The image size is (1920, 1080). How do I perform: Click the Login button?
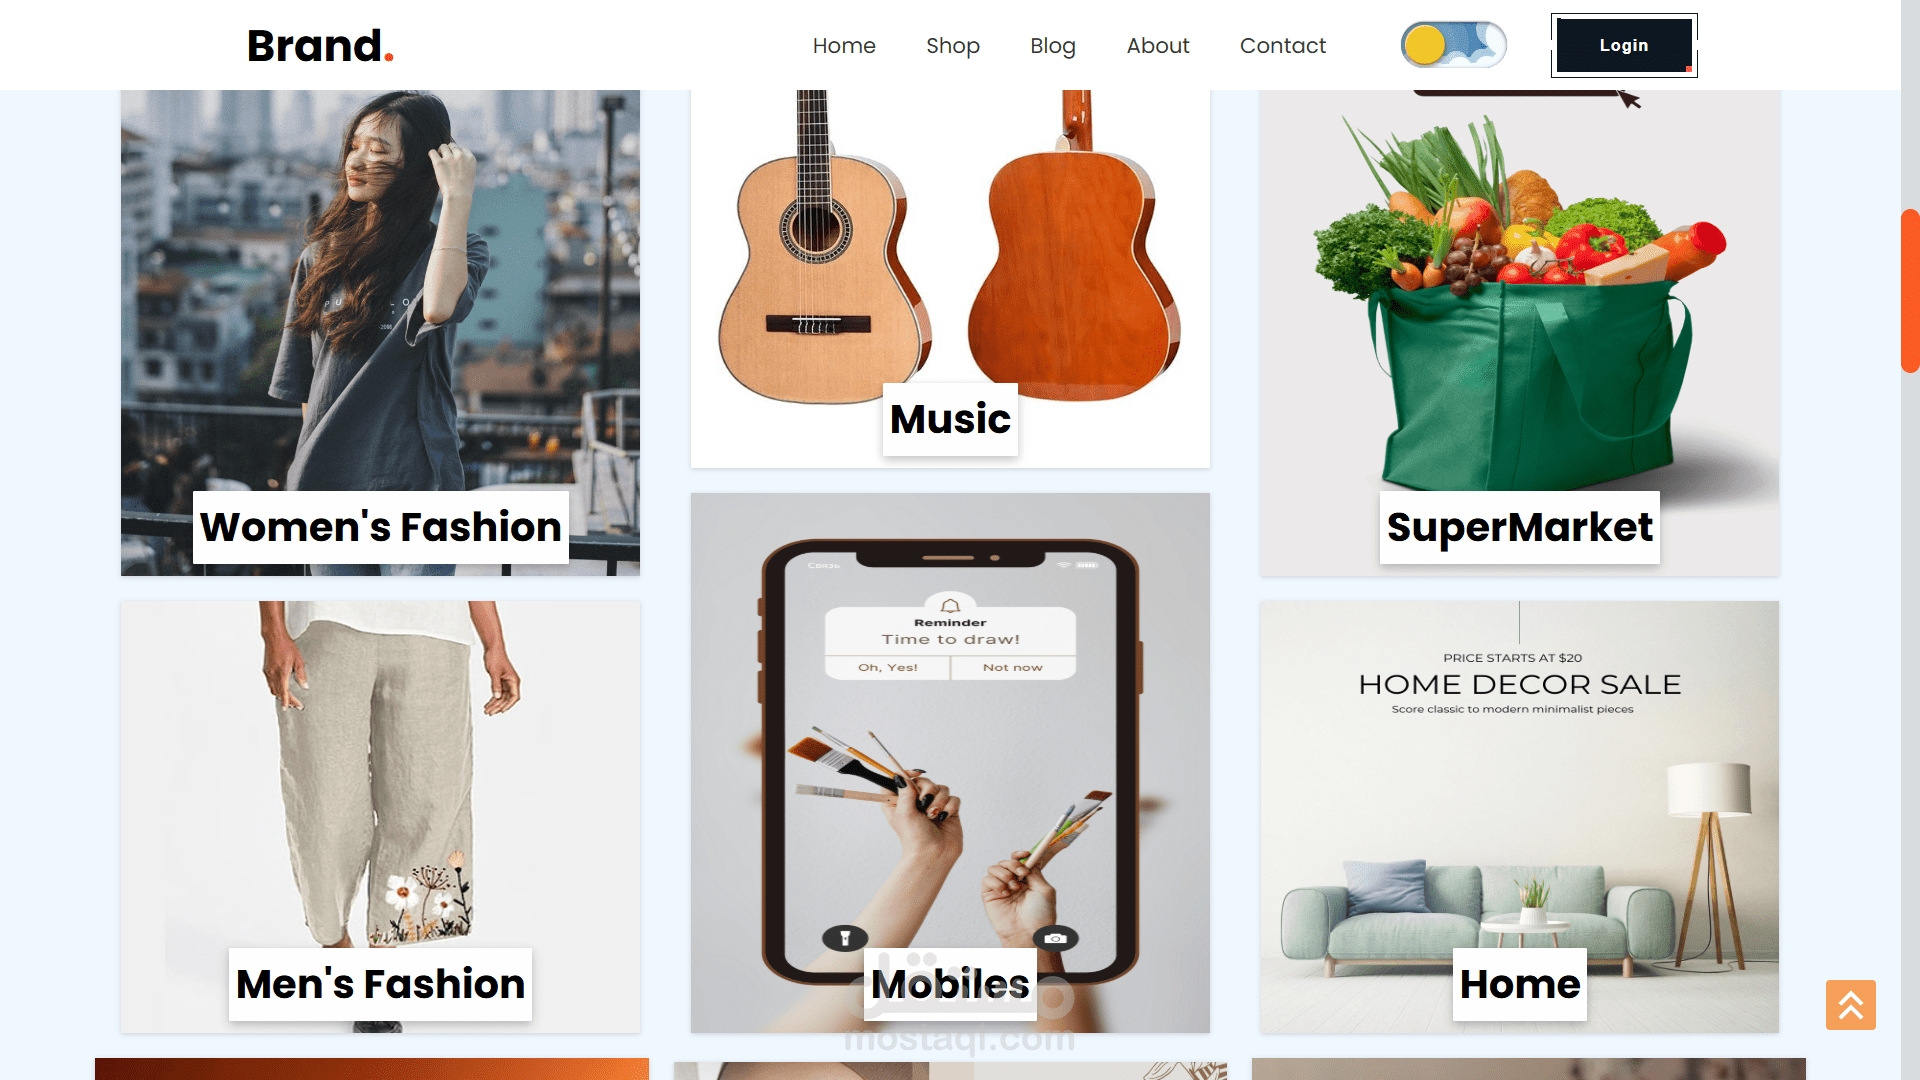pos(1624,45)
